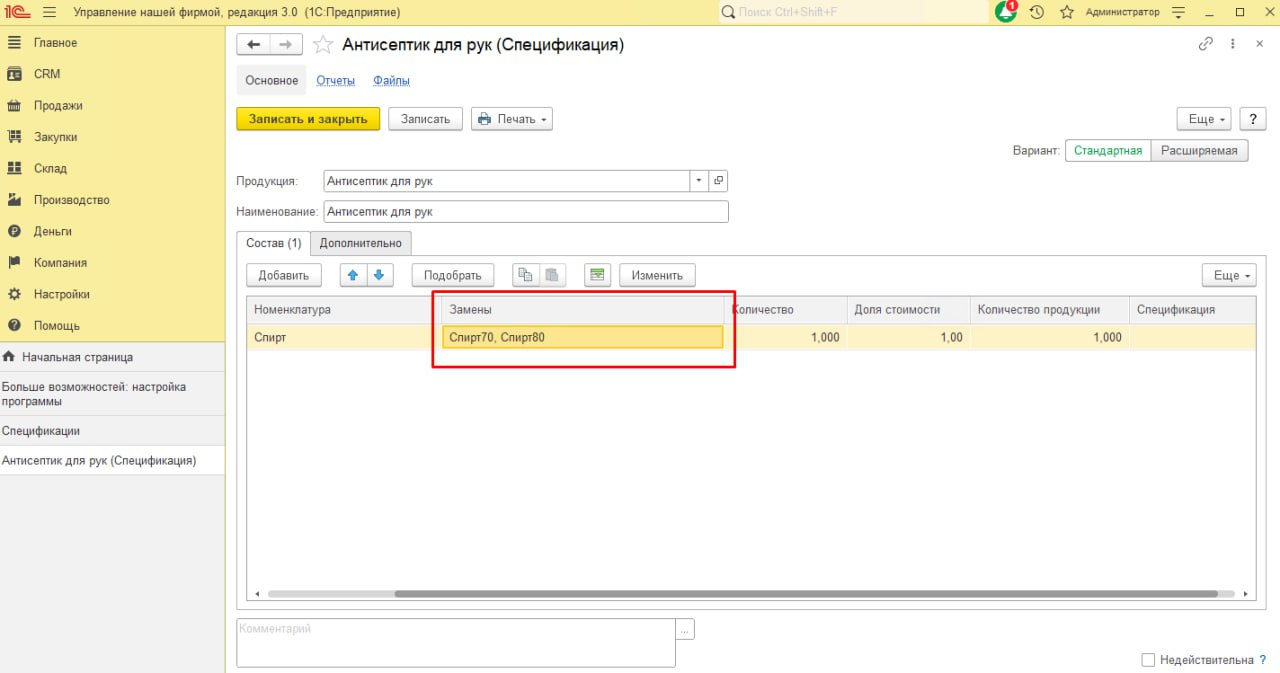The image size is (1280, 673).
Task: Switch to open Спецификации page
Action: click(112, 431)
